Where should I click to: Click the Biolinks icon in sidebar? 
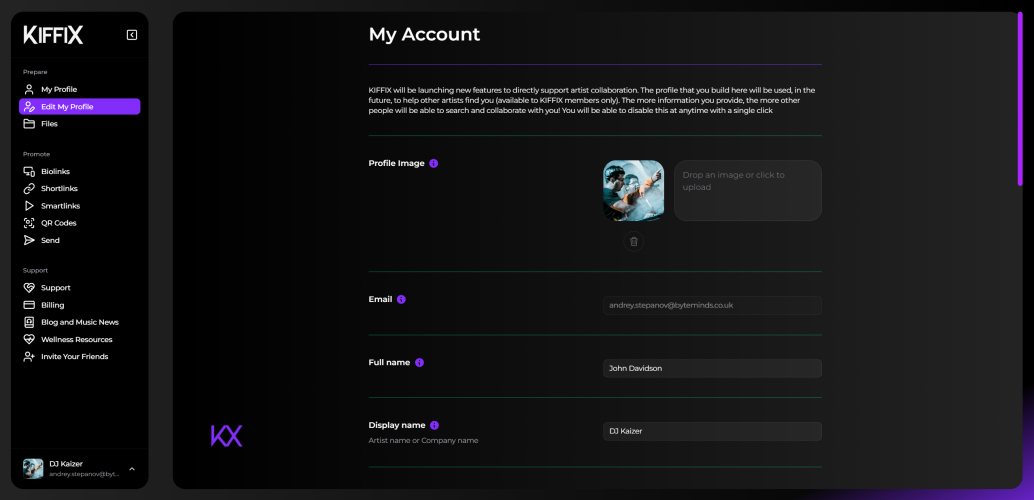pos(29,172)
